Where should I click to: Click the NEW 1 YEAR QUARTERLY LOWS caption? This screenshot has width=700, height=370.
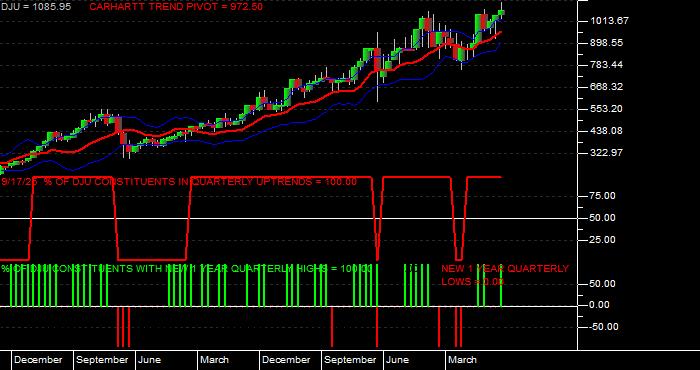[505, 275]
